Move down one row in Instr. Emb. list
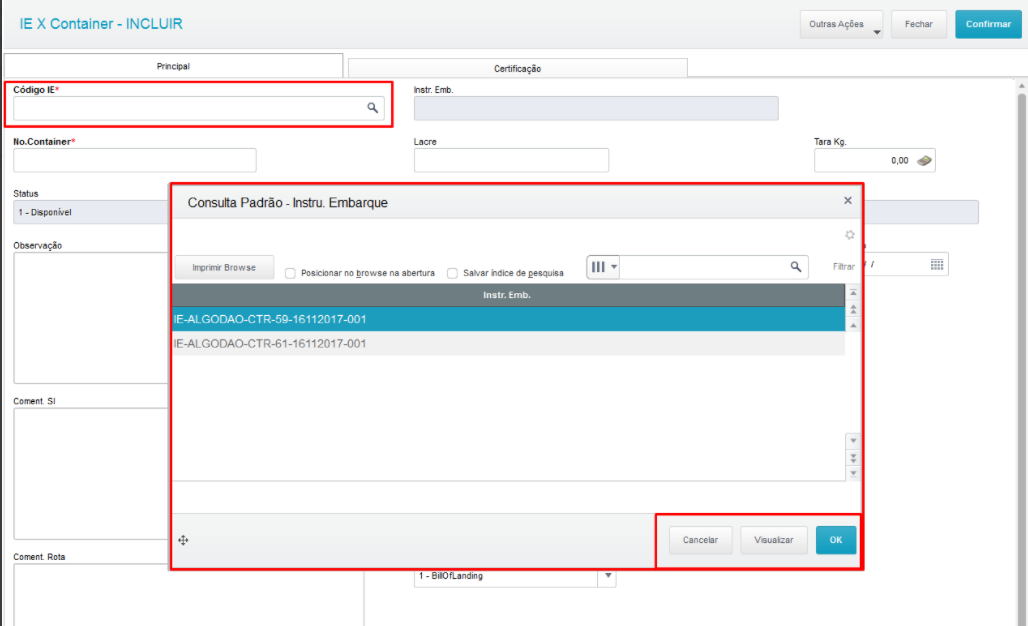The image size is (1028, 626). tap(853, 440)
